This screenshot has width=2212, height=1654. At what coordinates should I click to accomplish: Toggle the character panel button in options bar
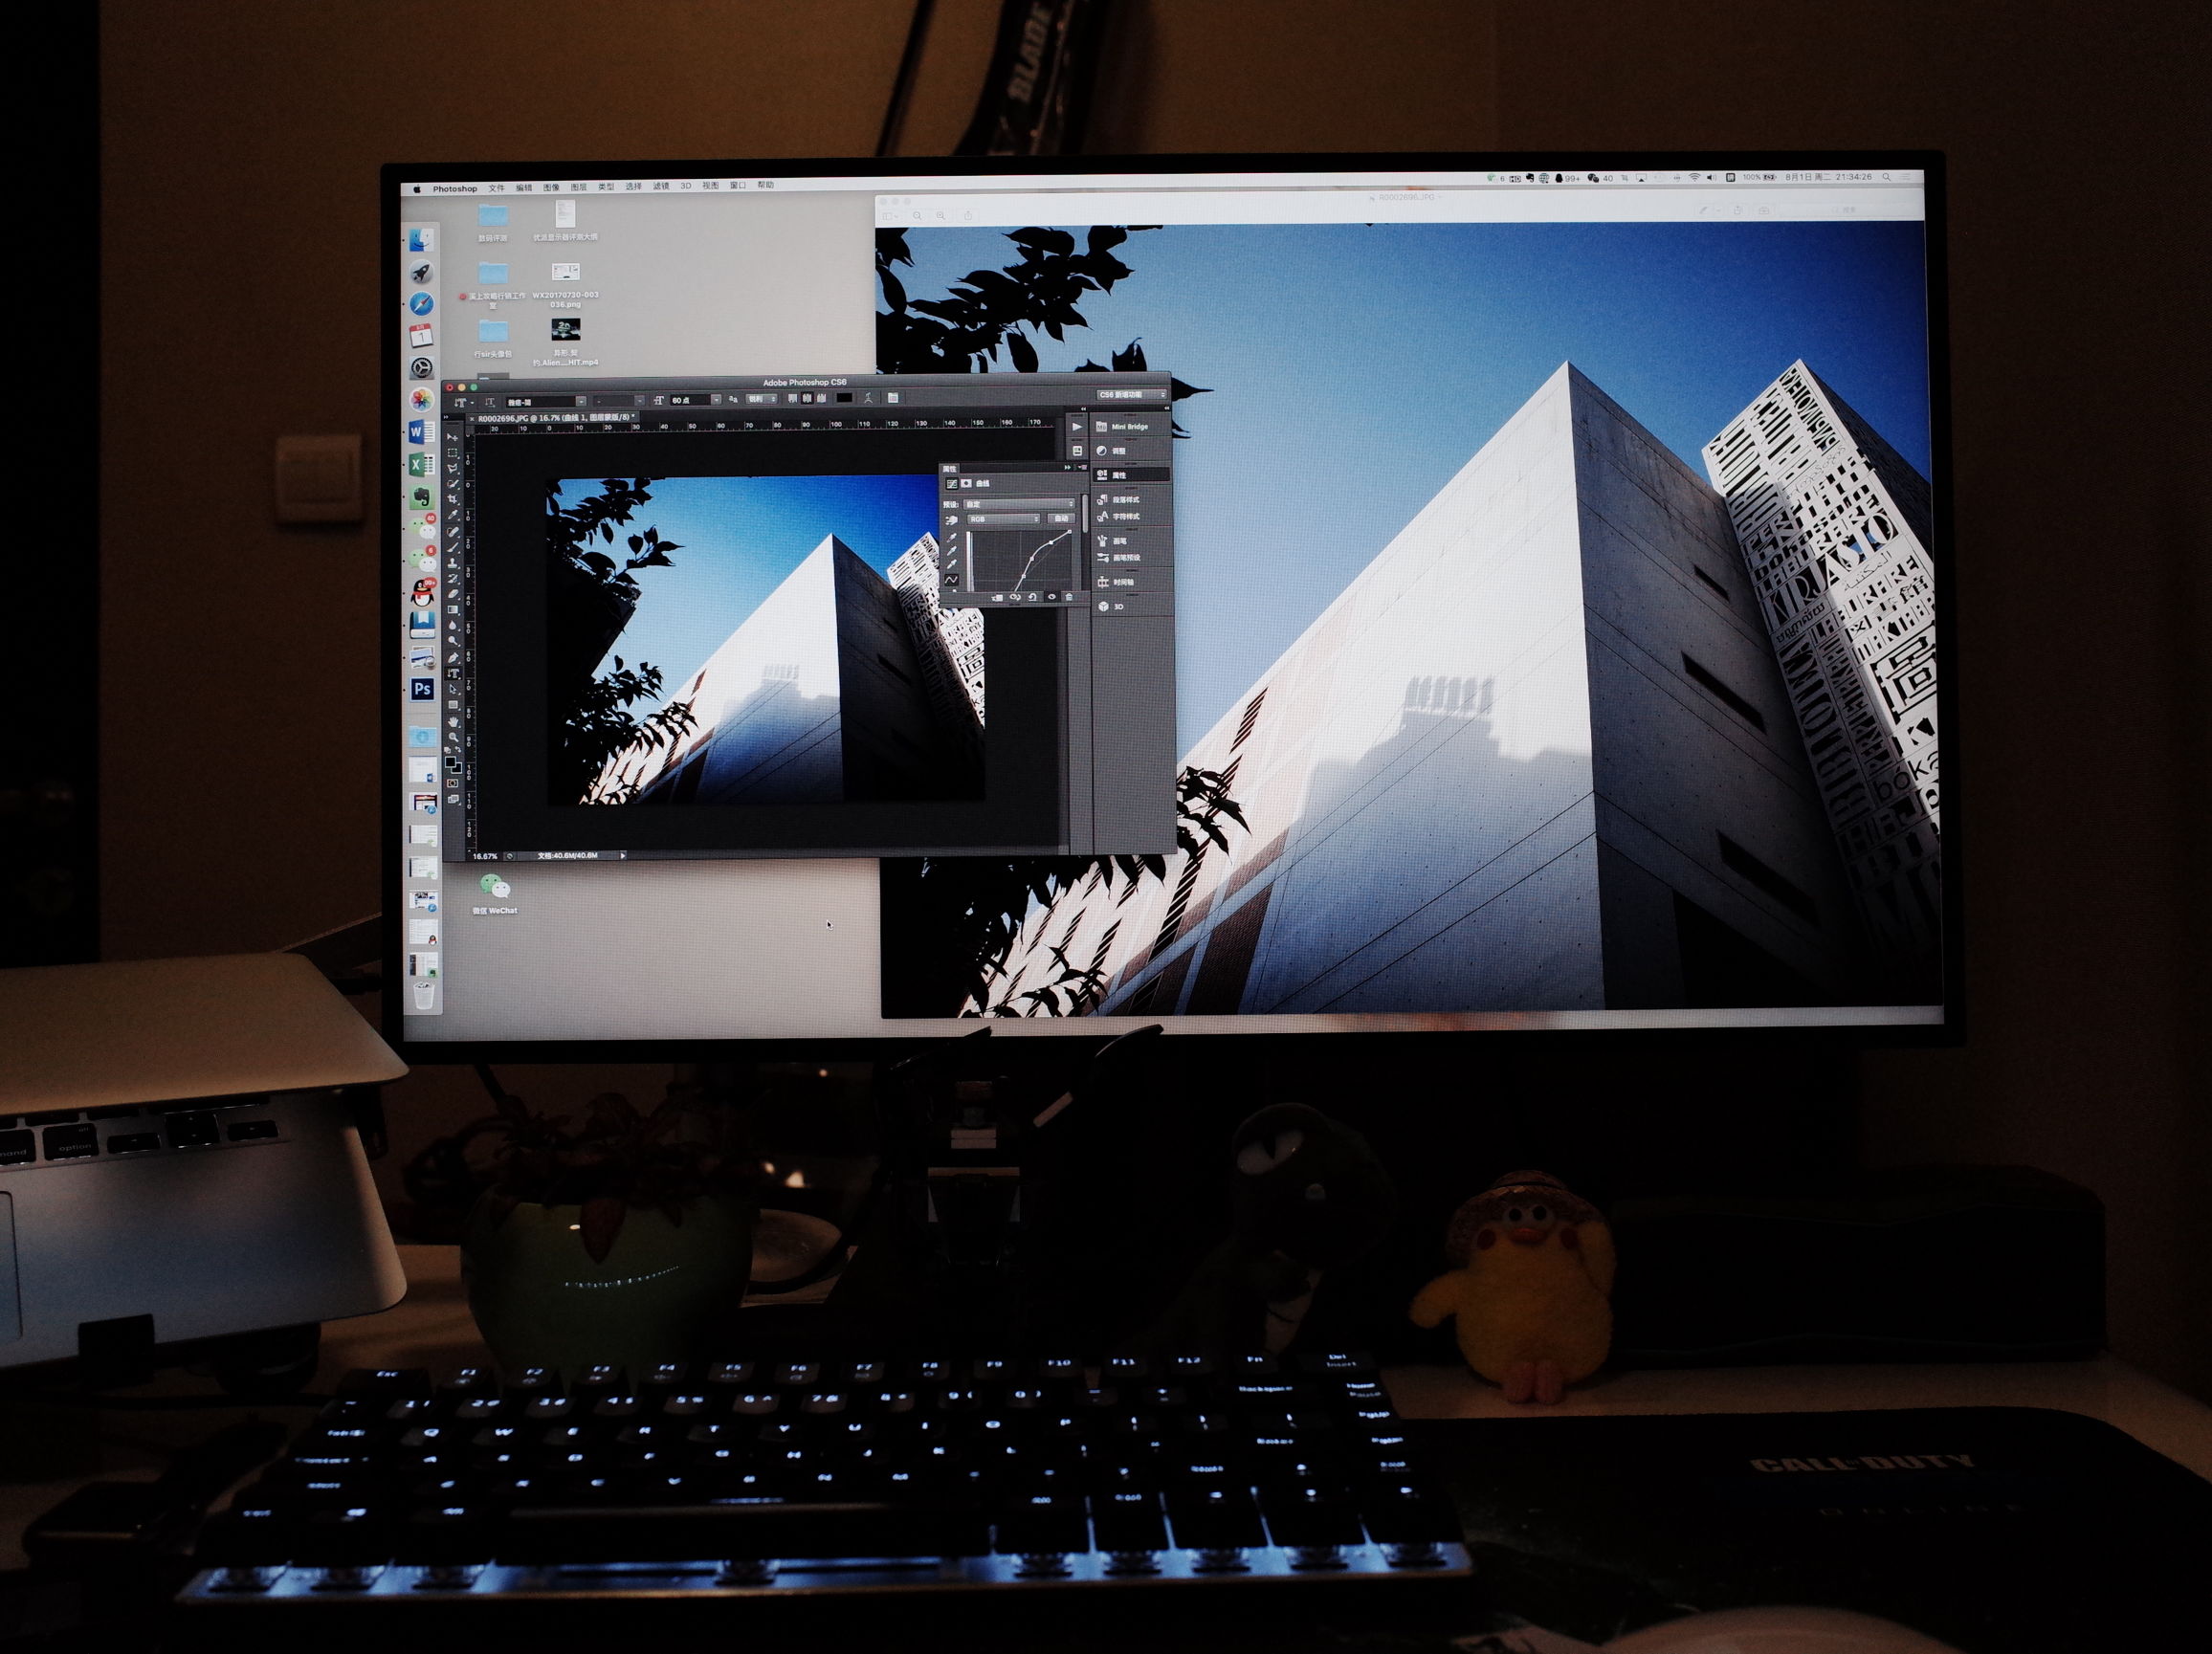(893, 398)
